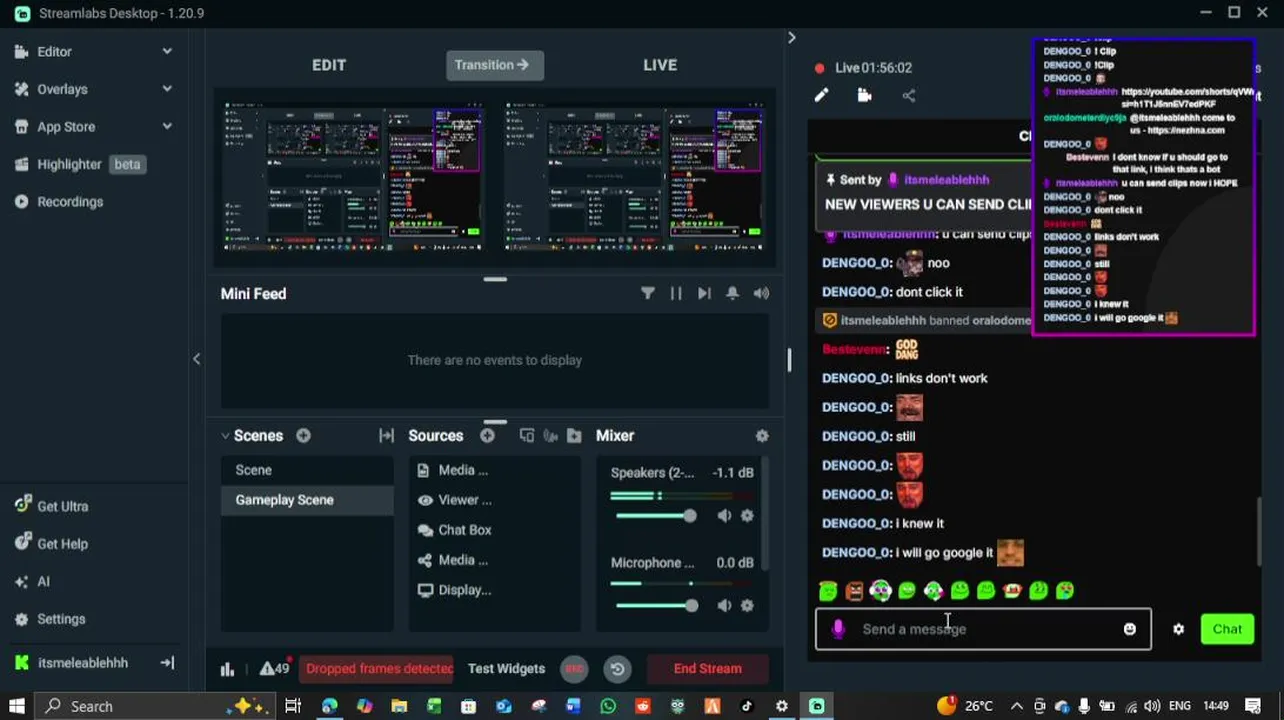This screenshot has width=1284, height=720.
Task: Pause the Mini Feed alert queue
Action: 676,293
